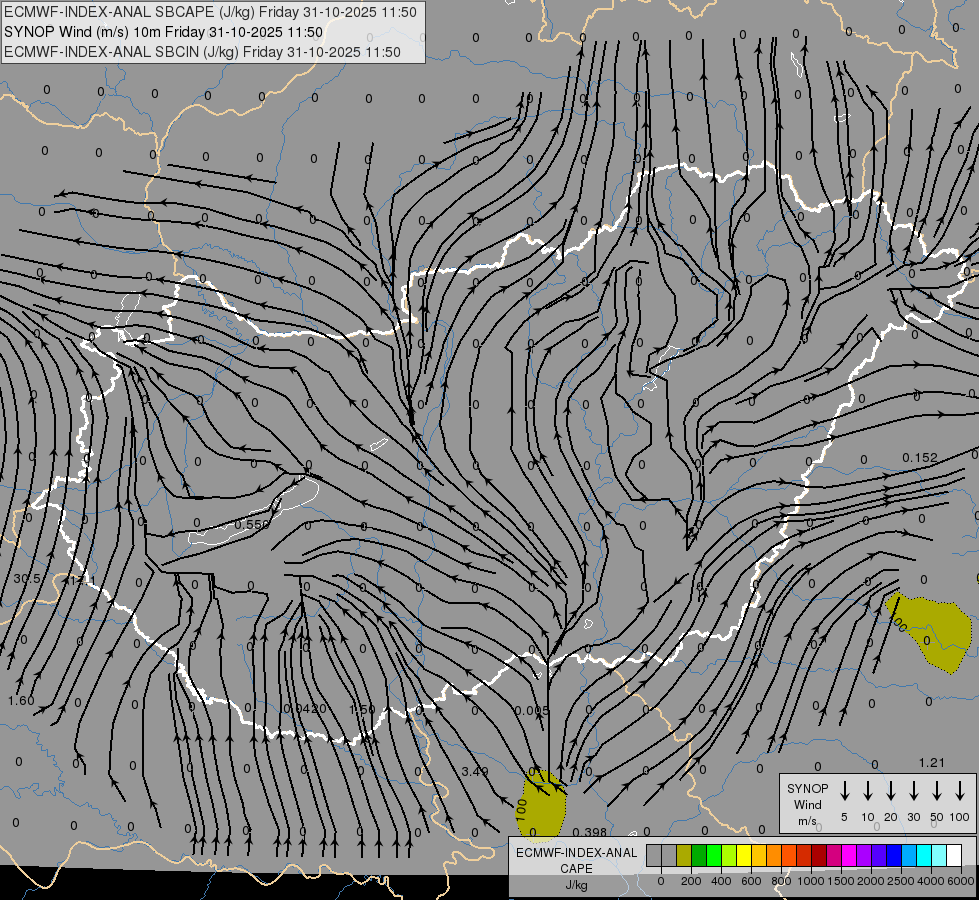Click the 1.21 value above the wind legend
This screenshot has height=900, width=979.
[932, 763]
